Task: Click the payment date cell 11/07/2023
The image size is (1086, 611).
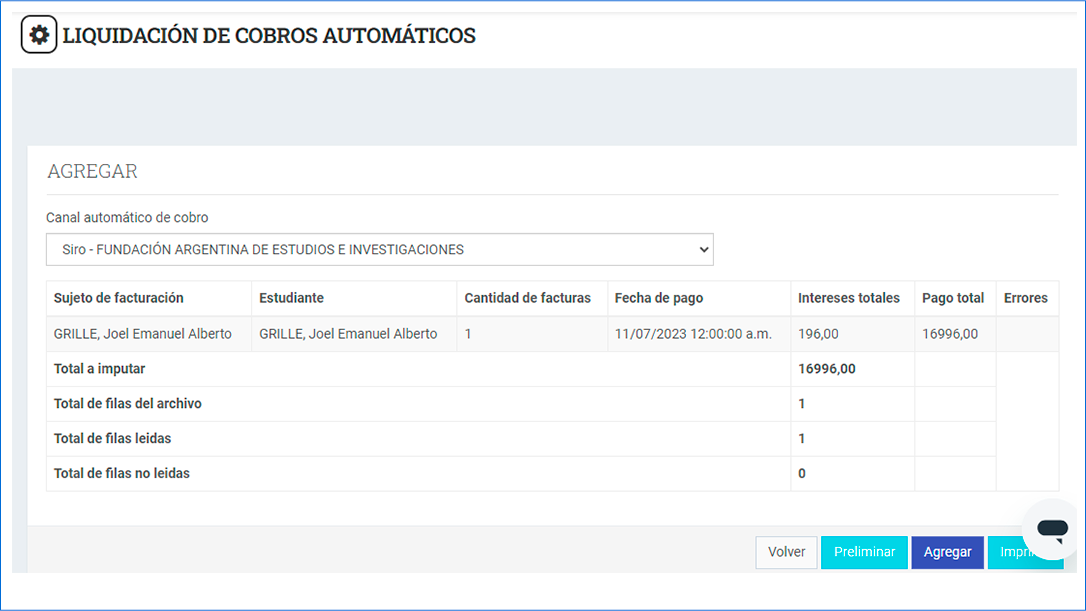Action: point(693,334)
